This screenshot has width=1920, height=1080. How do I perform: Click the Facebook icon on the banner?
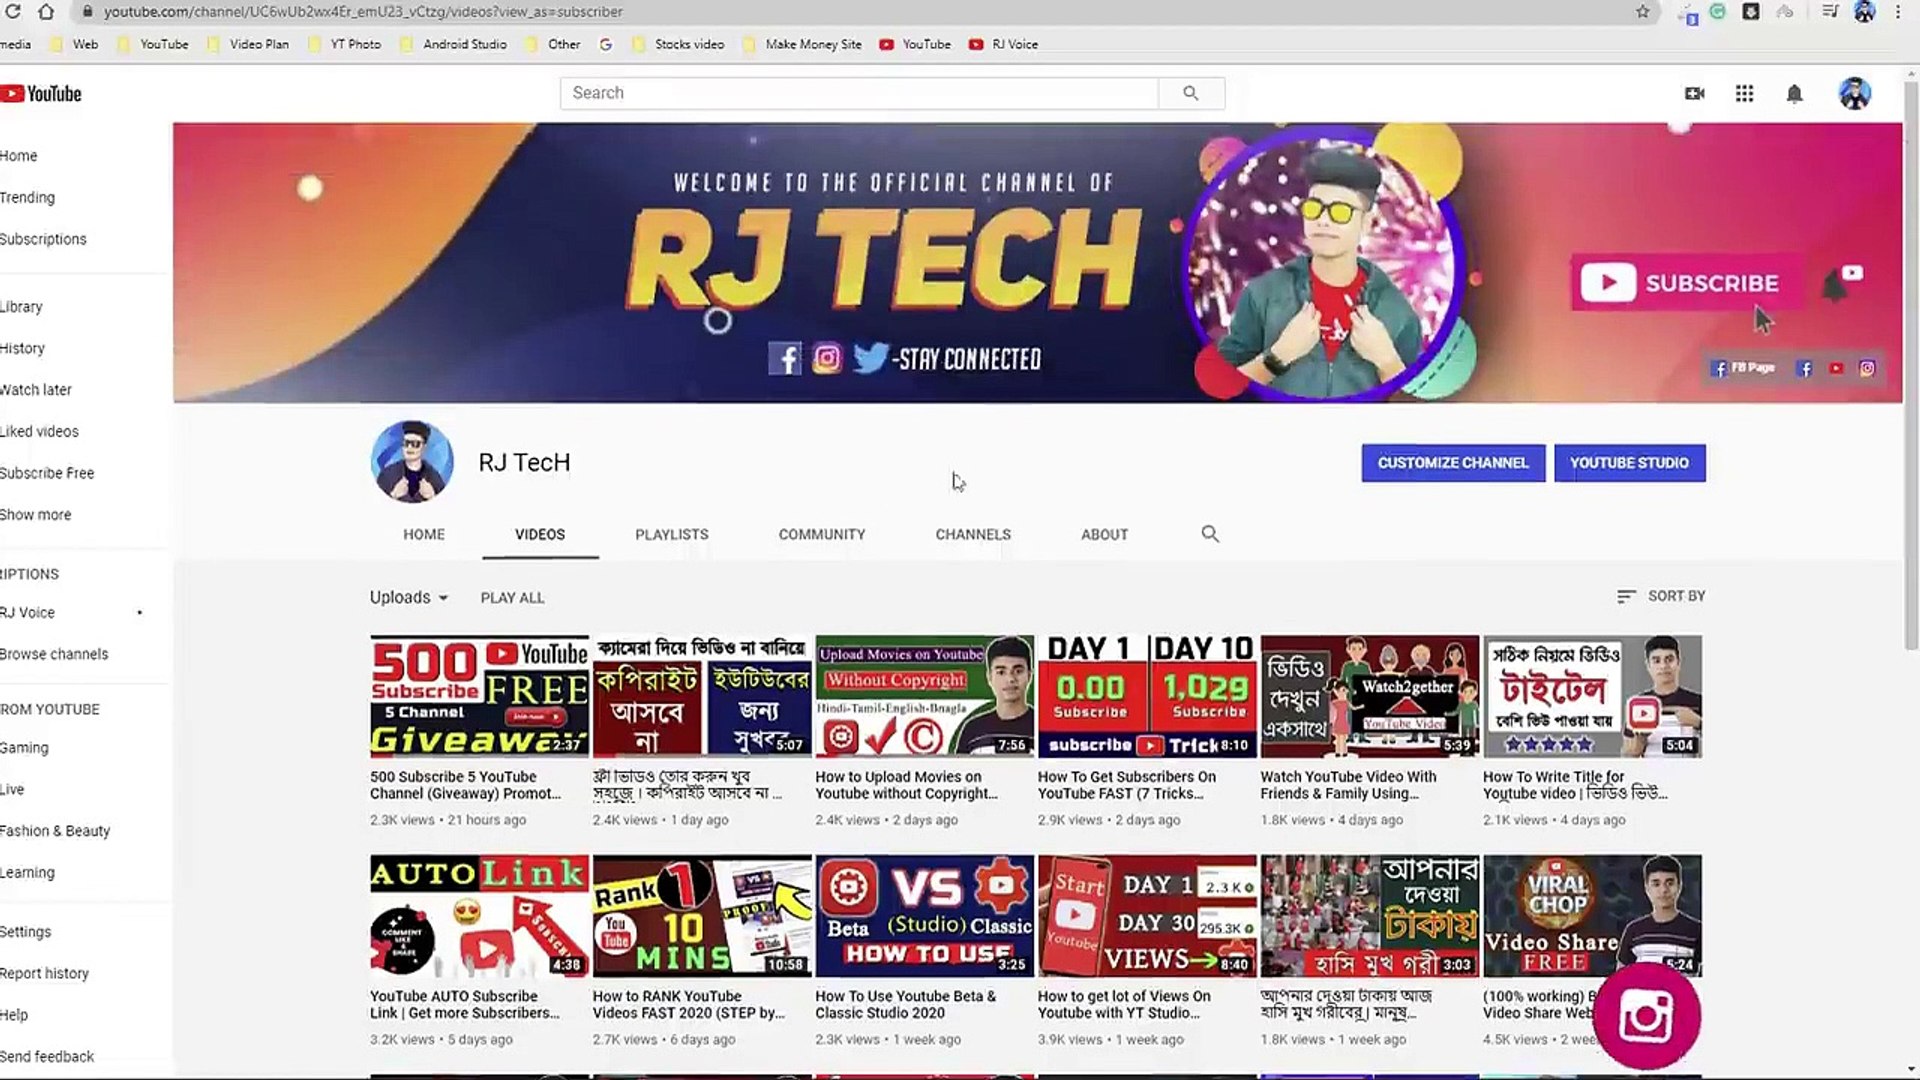coord(785,358)
